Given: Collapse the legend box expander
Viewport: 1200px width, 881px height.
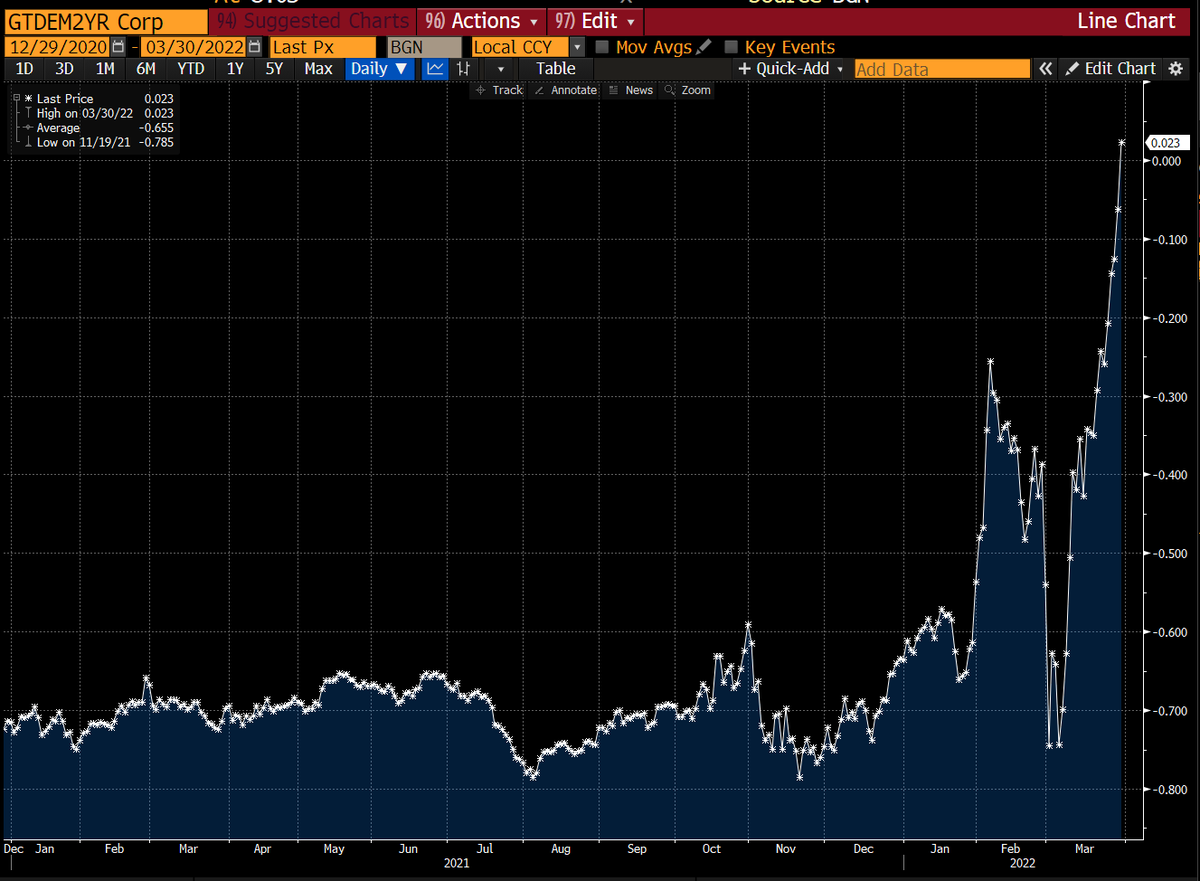Looking at the screenshot, I should coord(17,99).
